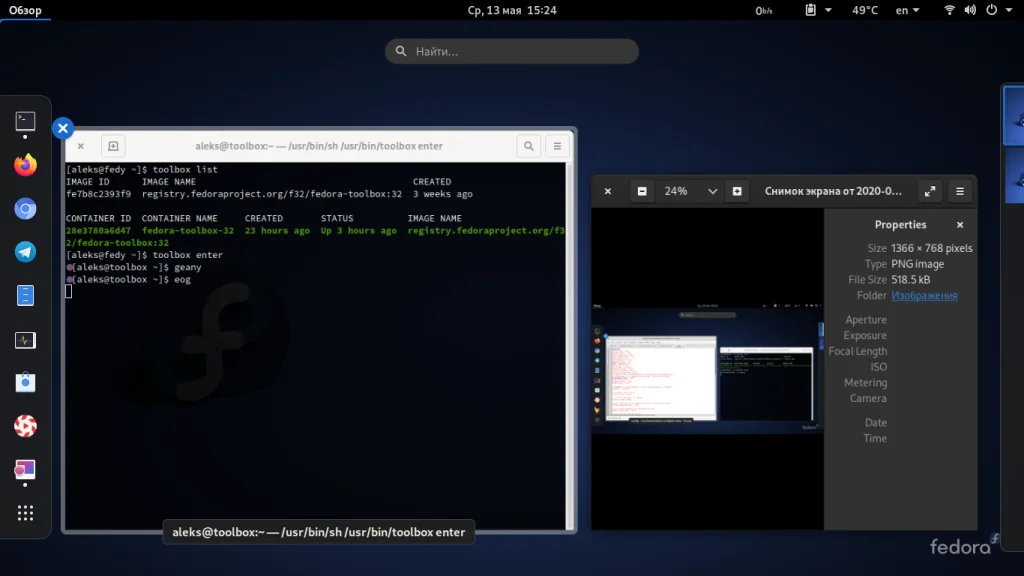The width and height of the screenshot is (1024, 576).
Task: Click the zoom out minus button
Action: pyautogui.click(x=642, y=191)
